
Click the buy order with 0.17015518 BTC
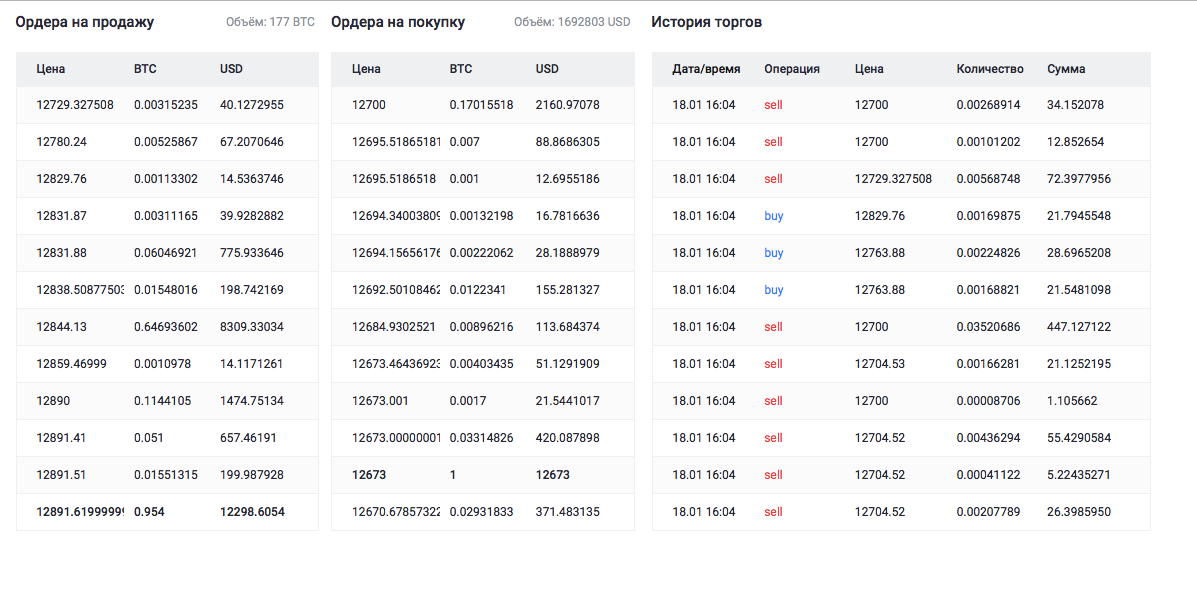(481, 105)
